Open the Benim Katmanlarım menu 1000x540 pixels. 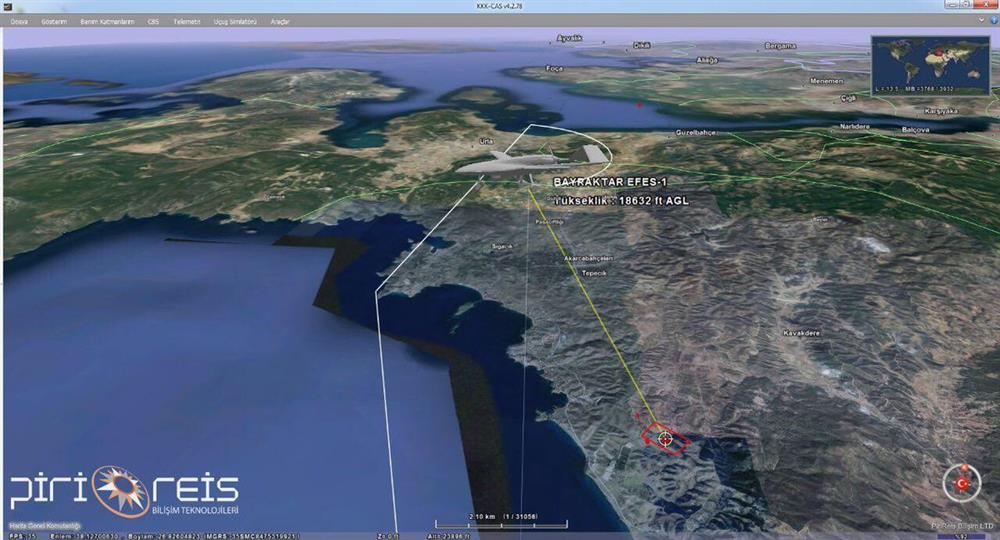tap(107, 20)
